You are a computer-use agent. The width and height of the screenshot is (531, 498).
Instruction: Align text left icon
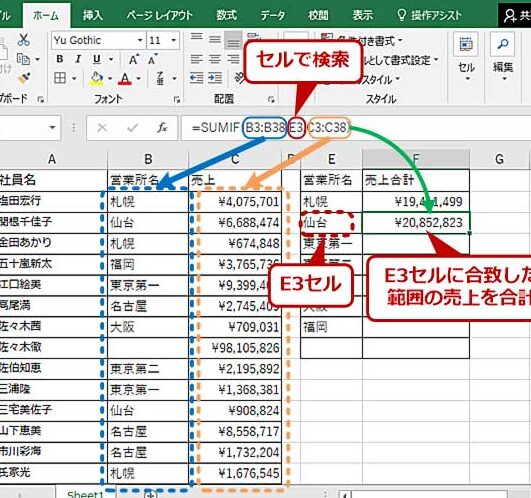197,59
